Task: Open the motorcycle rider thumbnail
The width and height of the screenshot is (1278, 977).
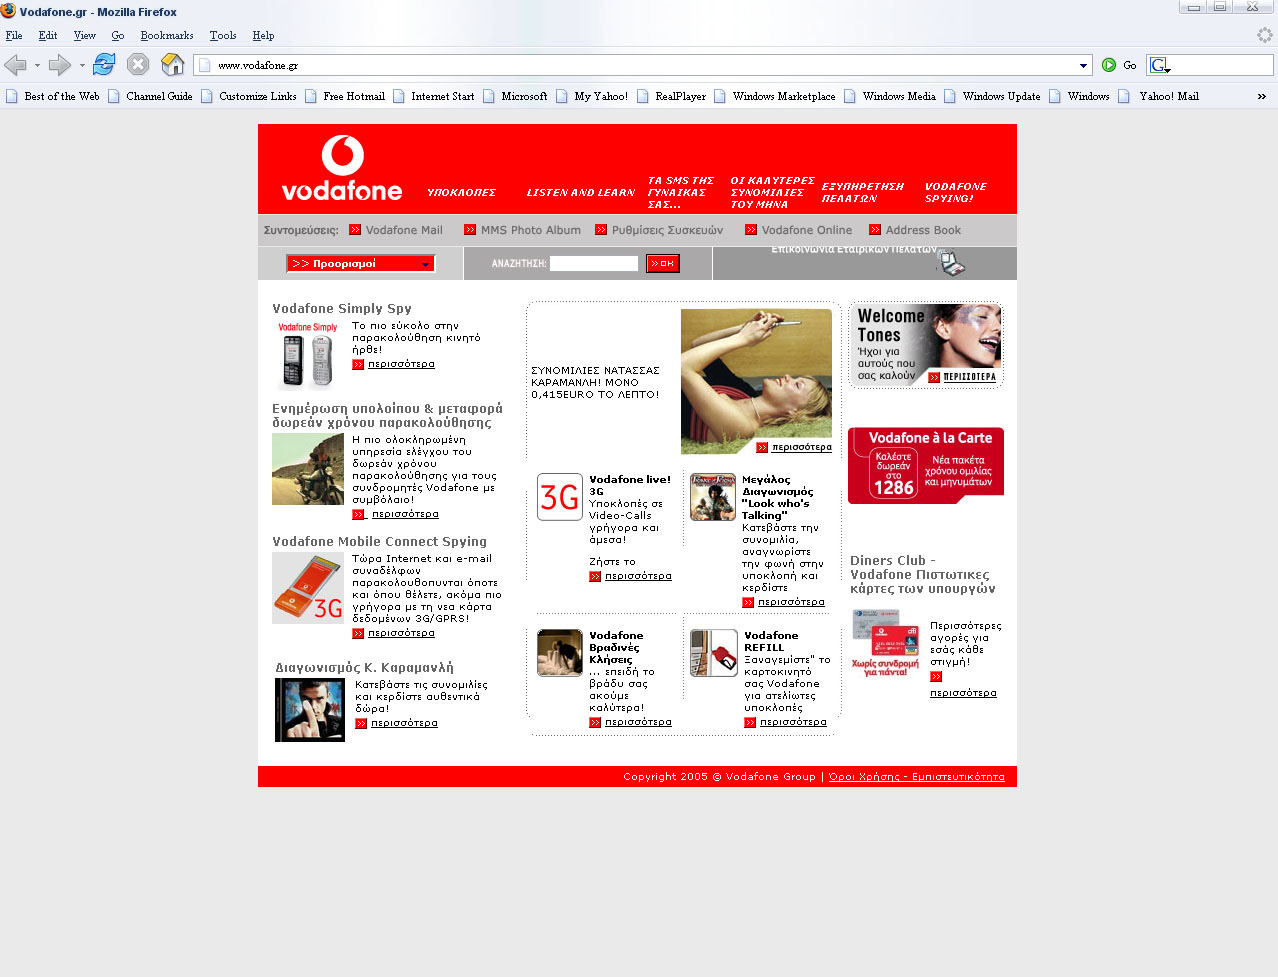Action: 308,469
